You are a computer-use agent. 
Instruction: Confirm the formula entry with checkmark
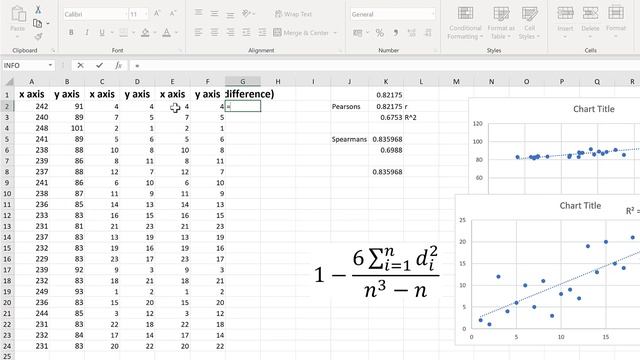click(x=99, y=65)
